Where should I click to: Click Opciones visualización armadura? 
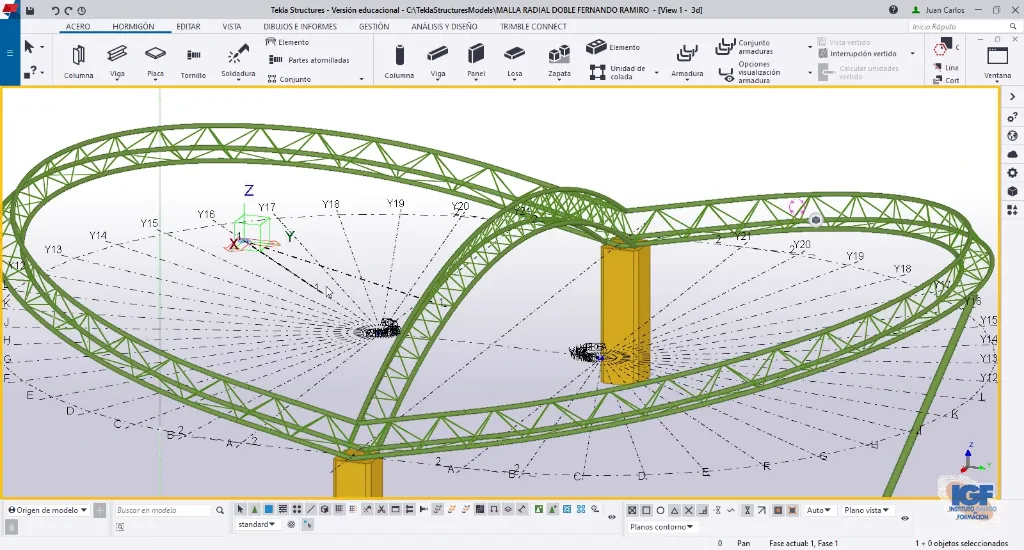click(x=750, y=73)
